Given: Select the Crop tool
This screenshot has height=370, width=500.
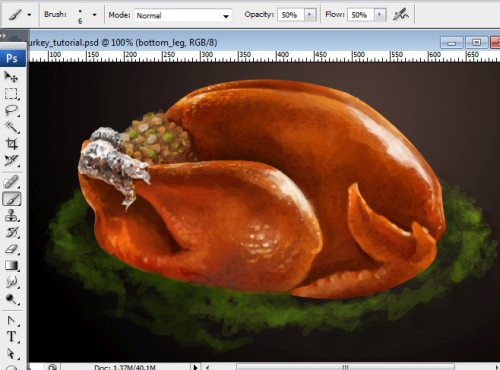Looking at the screenshot, I should (x=11, y=144).
